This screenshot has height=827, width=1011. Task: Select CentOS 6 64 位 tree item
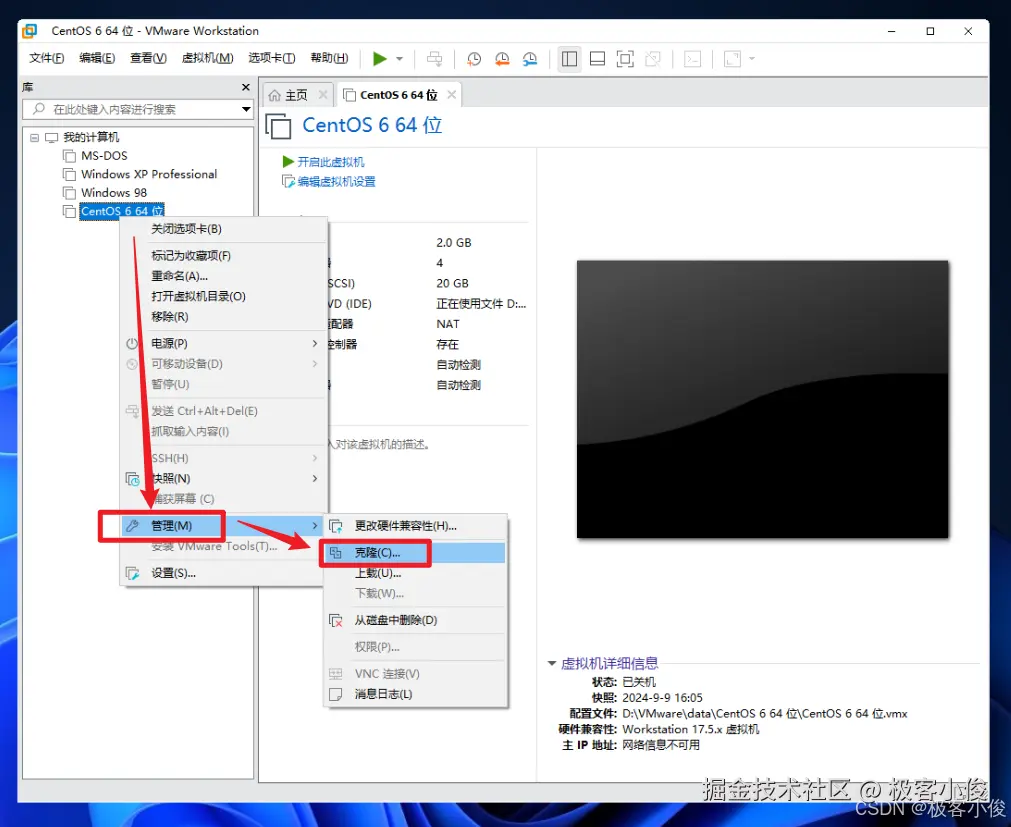[x=122, y=211]
